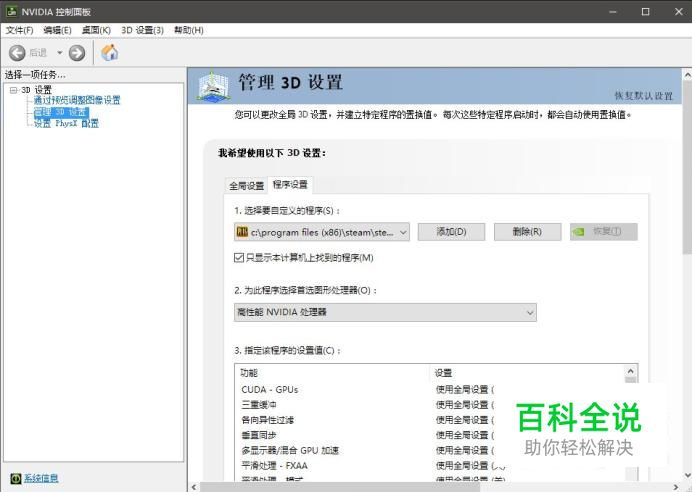Switch to the 程序设置 tab
The width and height of the screenshot is (692, 492).
(290, 184)
